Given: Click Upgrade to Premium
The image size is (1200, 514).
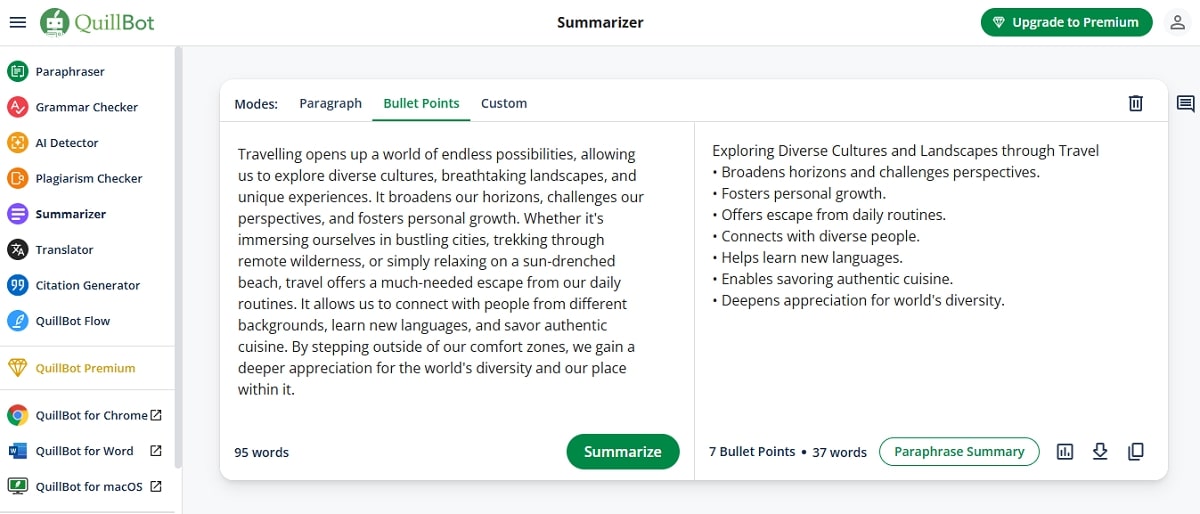Looking at the screenshot, I should (1066, 22).
